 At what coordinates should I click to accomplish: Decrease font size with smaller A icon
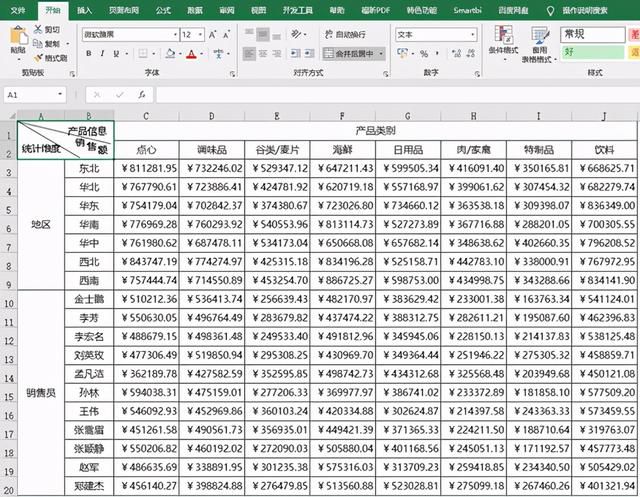tap(226, 35)
